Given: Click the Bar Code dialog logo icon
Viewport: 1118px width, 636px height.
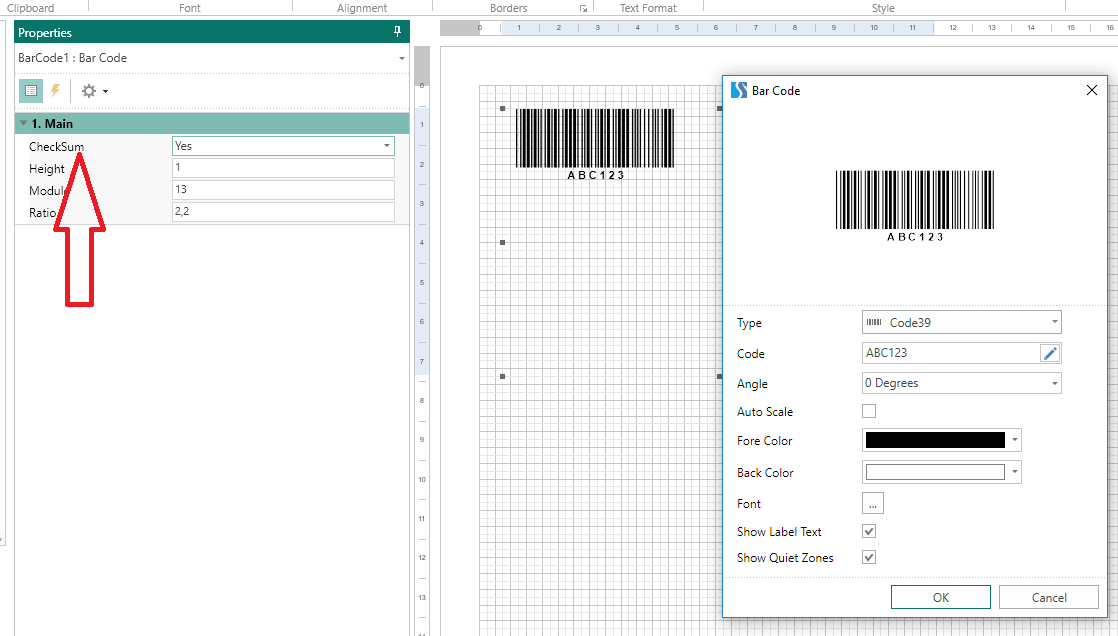Looking at the screenshot, I should (x=739, y=91).
